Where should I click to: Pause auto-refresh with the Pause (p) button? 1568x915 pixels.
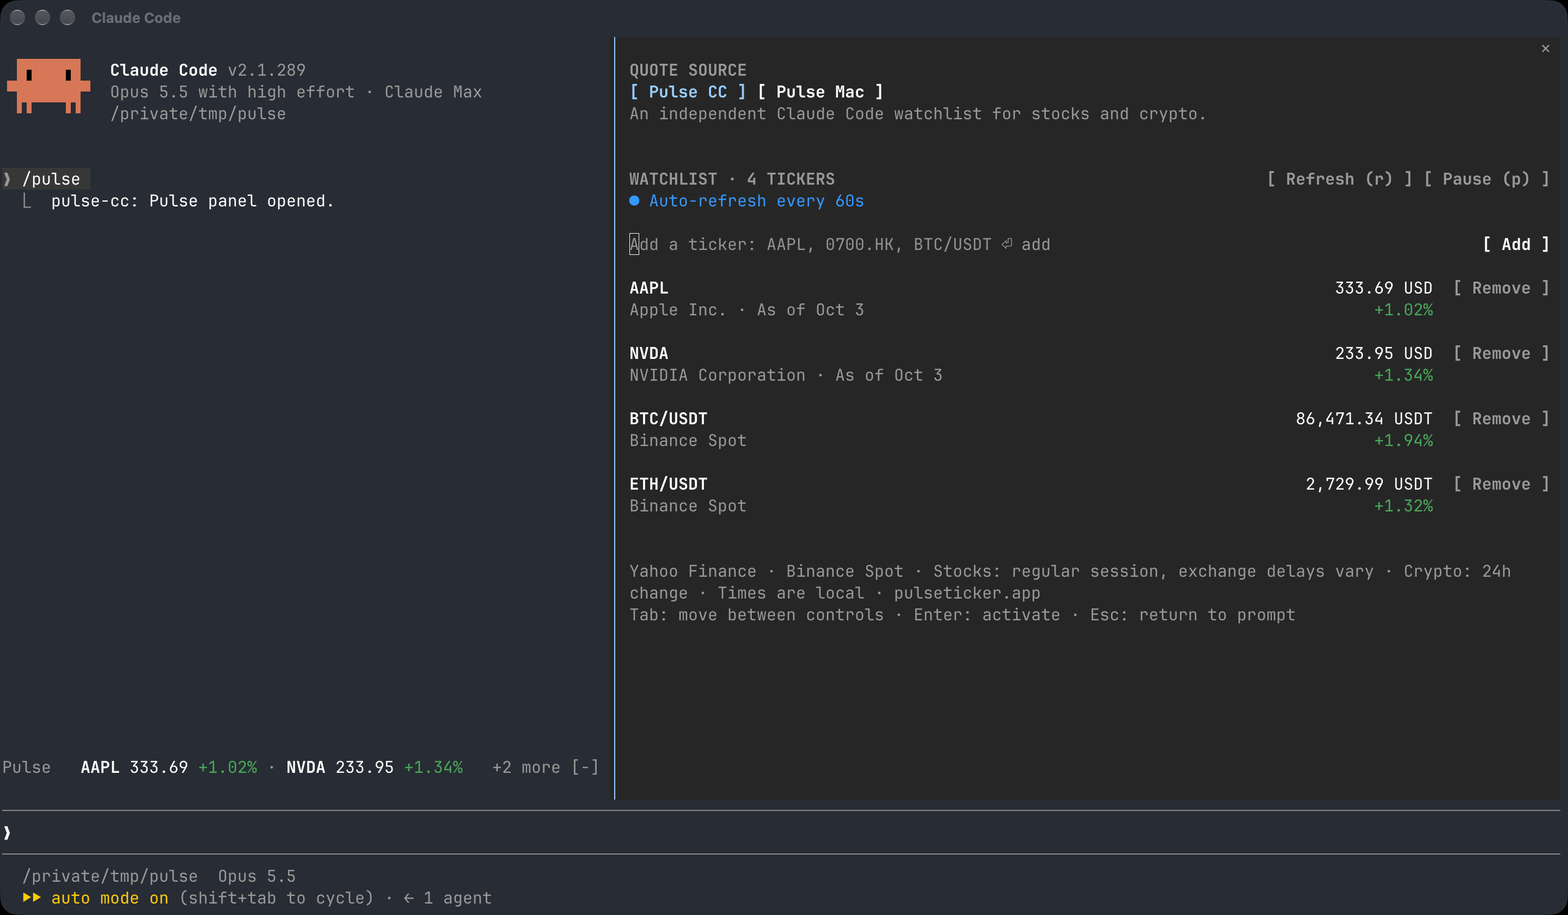(x=1486, y=179)
